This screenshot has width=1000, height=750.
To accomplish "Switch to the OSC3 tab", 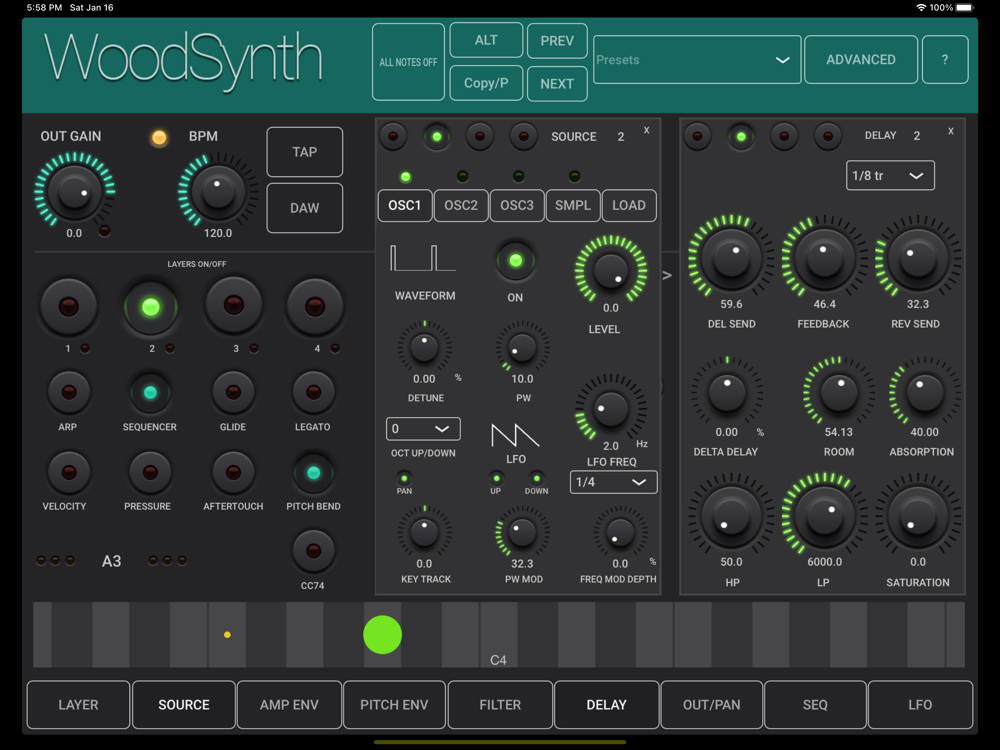I will click(x=517, y=205).
